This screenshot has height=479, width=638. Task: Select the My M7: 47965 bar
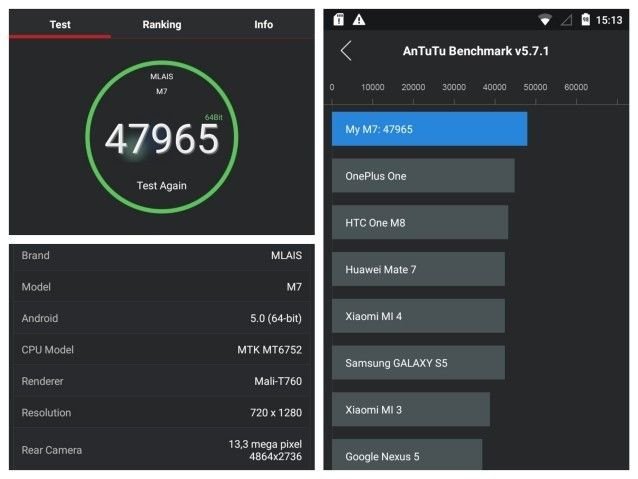(429, 129)
